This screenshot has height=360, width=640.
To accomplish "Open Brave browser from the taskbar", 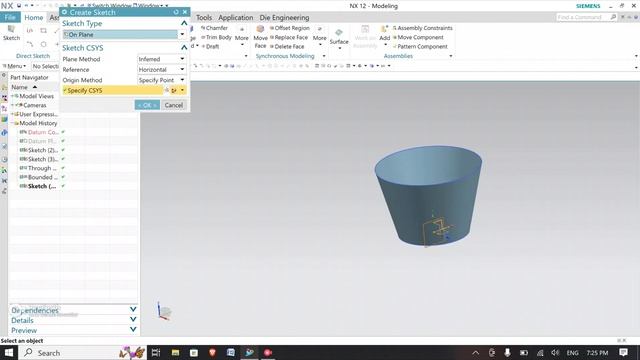I will (212, 353).
